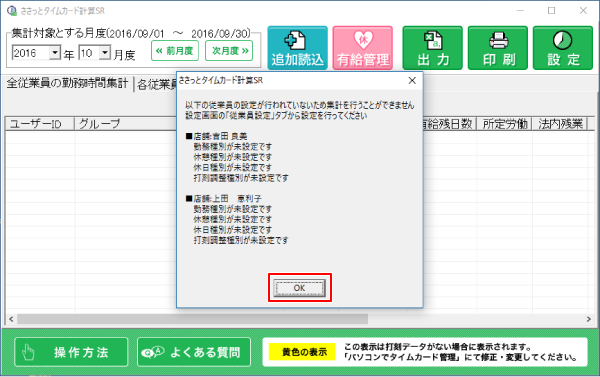The width and height of the screenshot is (600, 377).
Task: Maximize the main application window
Action: coord(551,10)
